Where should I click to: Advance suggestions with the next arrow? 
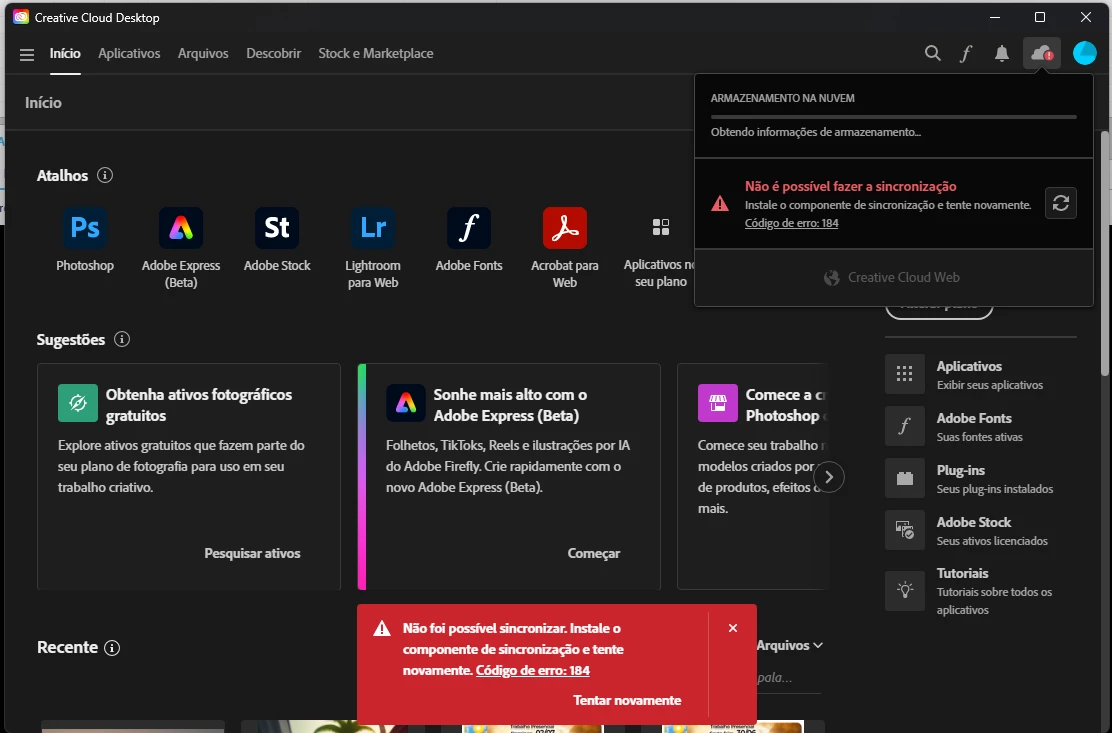click(x=828, y=477)
